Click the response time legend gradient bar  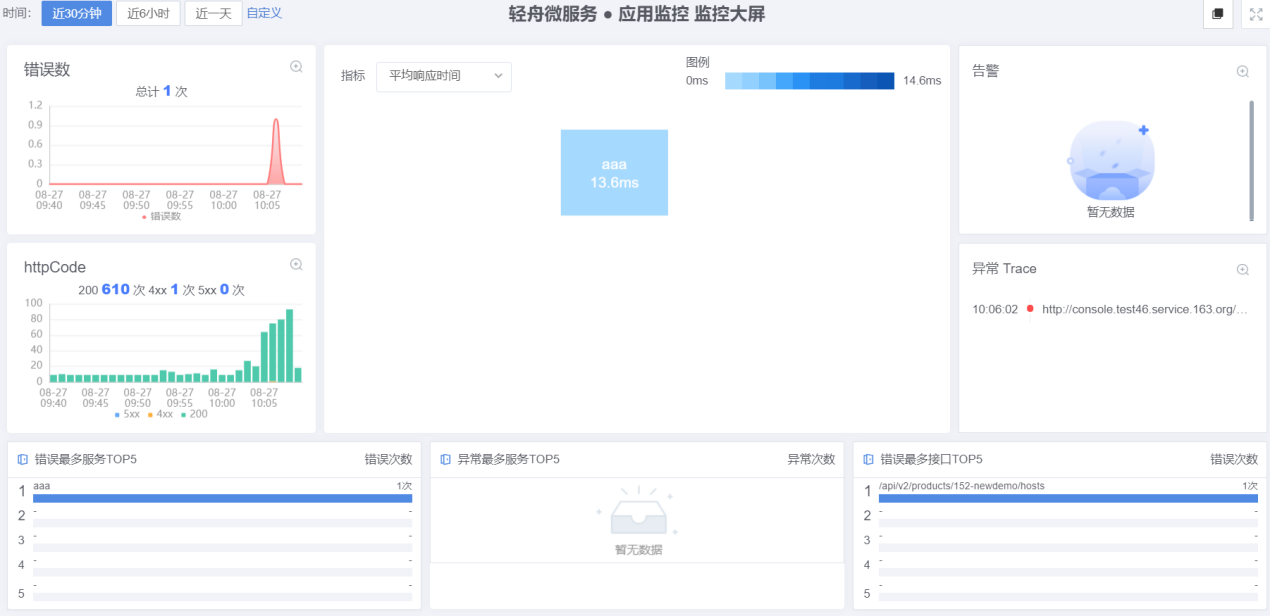point(809,81)
